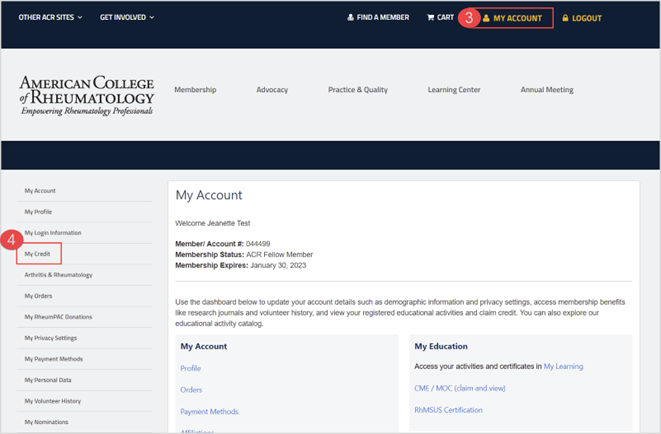Click the Payment Methods dashboard link
661x434 pixels.
(209, 412)
